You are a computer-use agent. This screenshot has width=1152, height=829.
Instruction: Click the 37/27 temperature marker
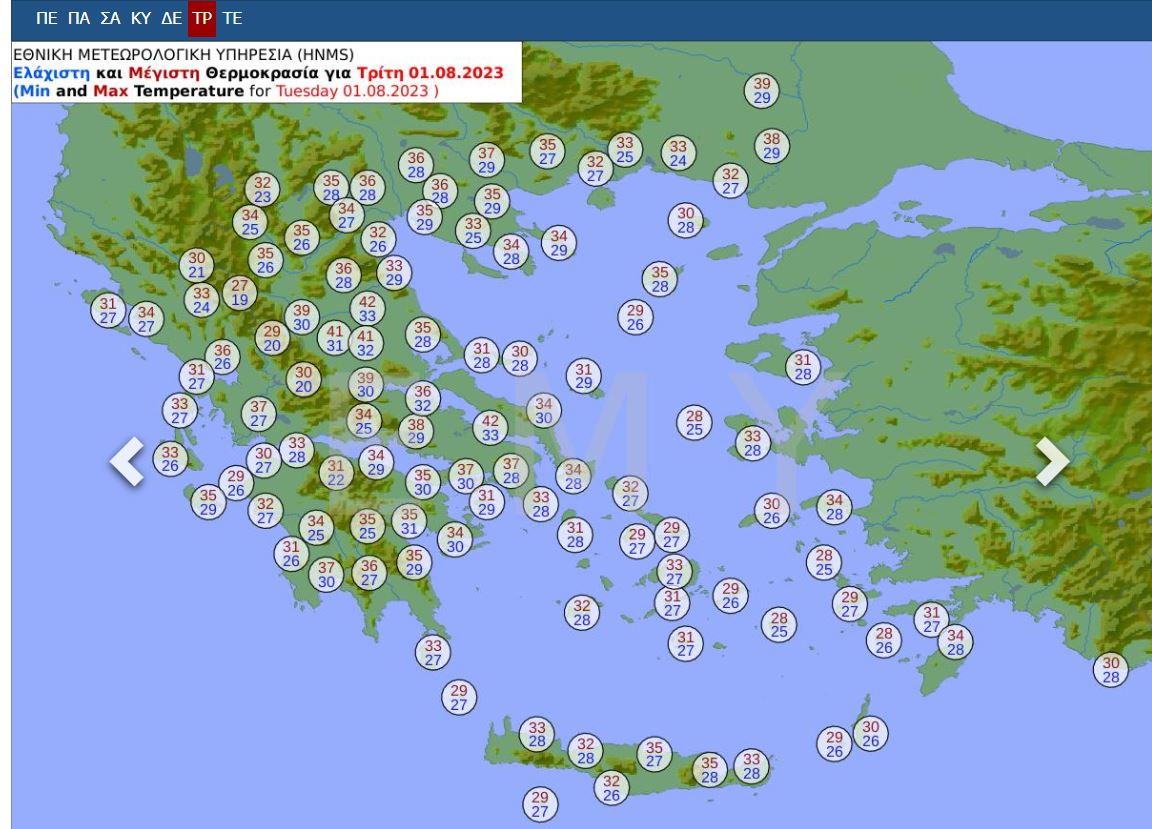coord(259,414)
